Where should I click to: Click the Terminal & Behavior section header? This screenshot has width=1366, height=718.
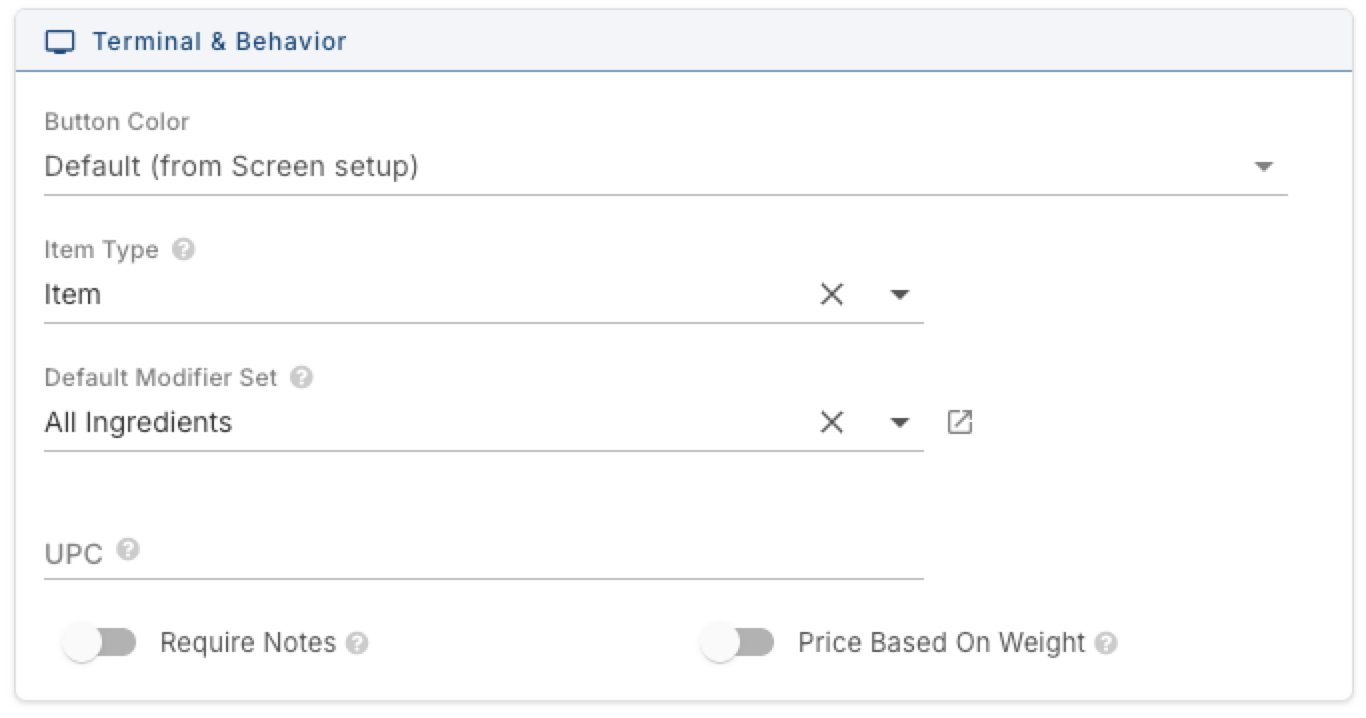click(683, 42)
